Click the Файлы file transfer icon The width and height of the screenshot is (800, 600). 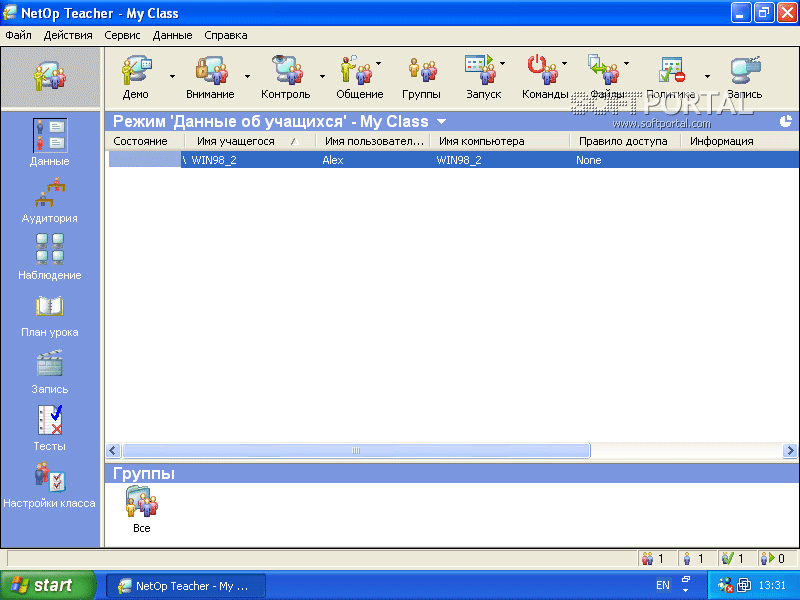(604, 69)
